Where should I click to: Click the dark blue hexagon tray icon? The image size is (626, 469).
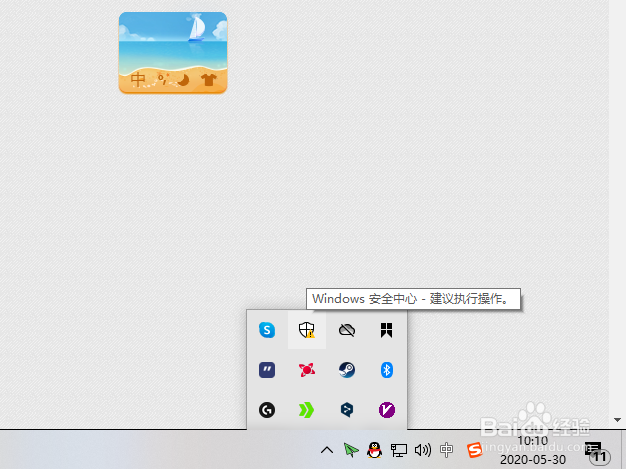[x=347, y=410]
